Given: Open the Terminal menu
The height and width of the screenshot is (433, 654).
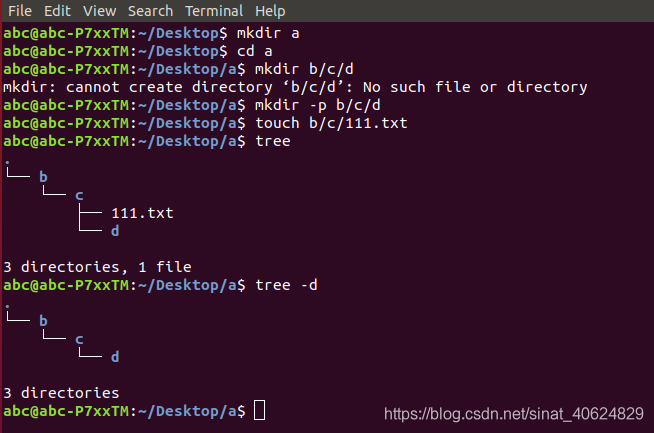Looking at the screenshot, I should pyautogui.click(x=214, y=11).
